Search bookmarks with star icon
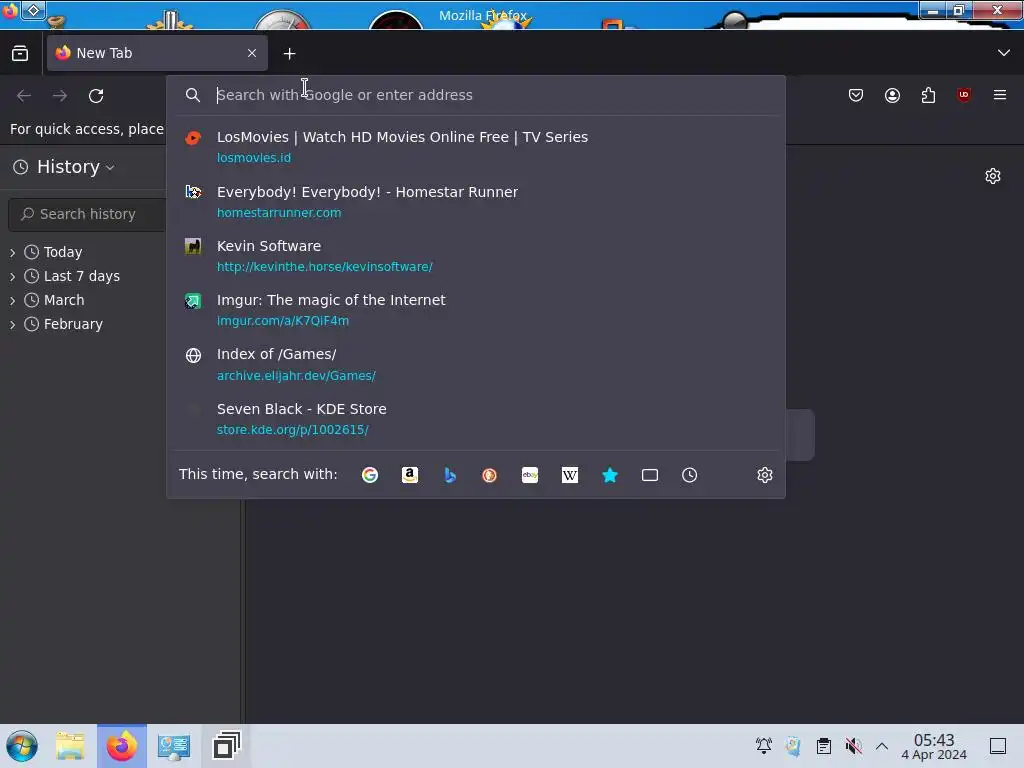Image resolution: width=1024 pixels, height=768 pixels. point(610,475)
